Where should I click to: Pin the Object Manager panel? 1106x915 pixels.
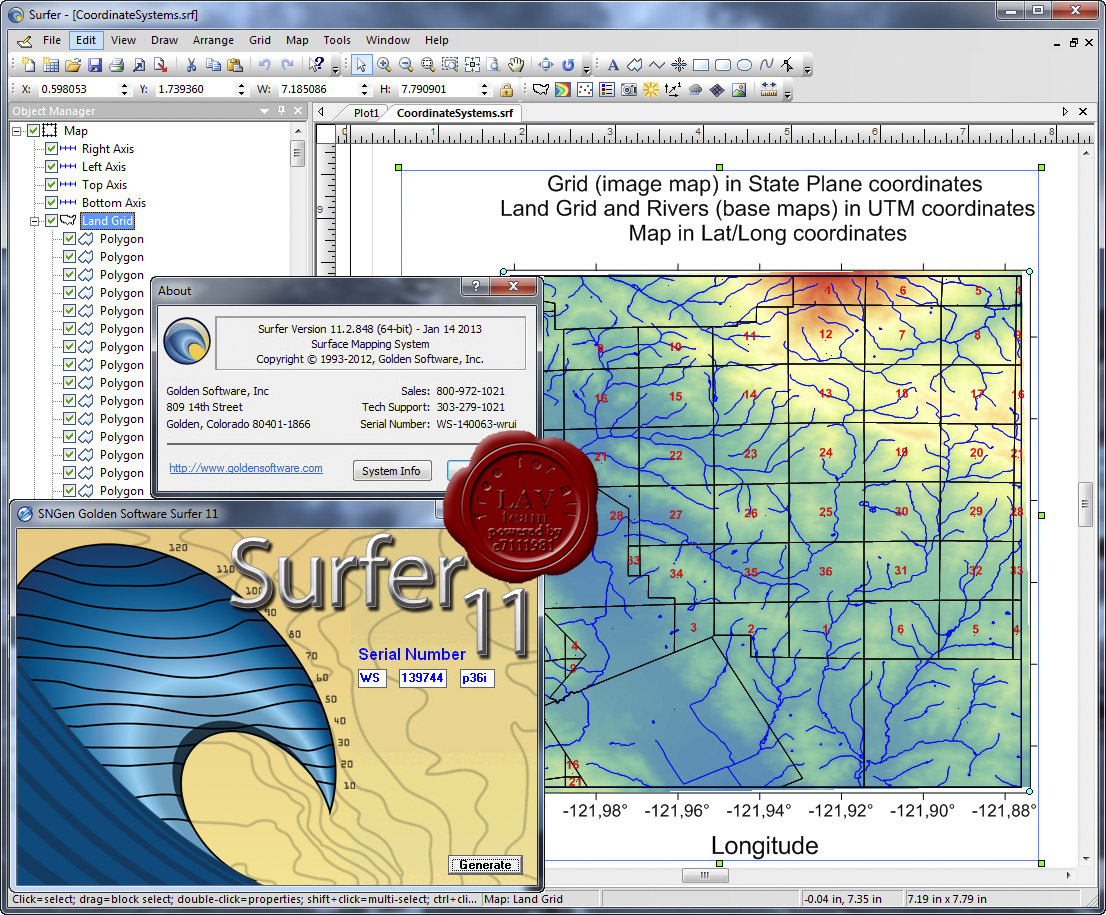coord(281,111)
